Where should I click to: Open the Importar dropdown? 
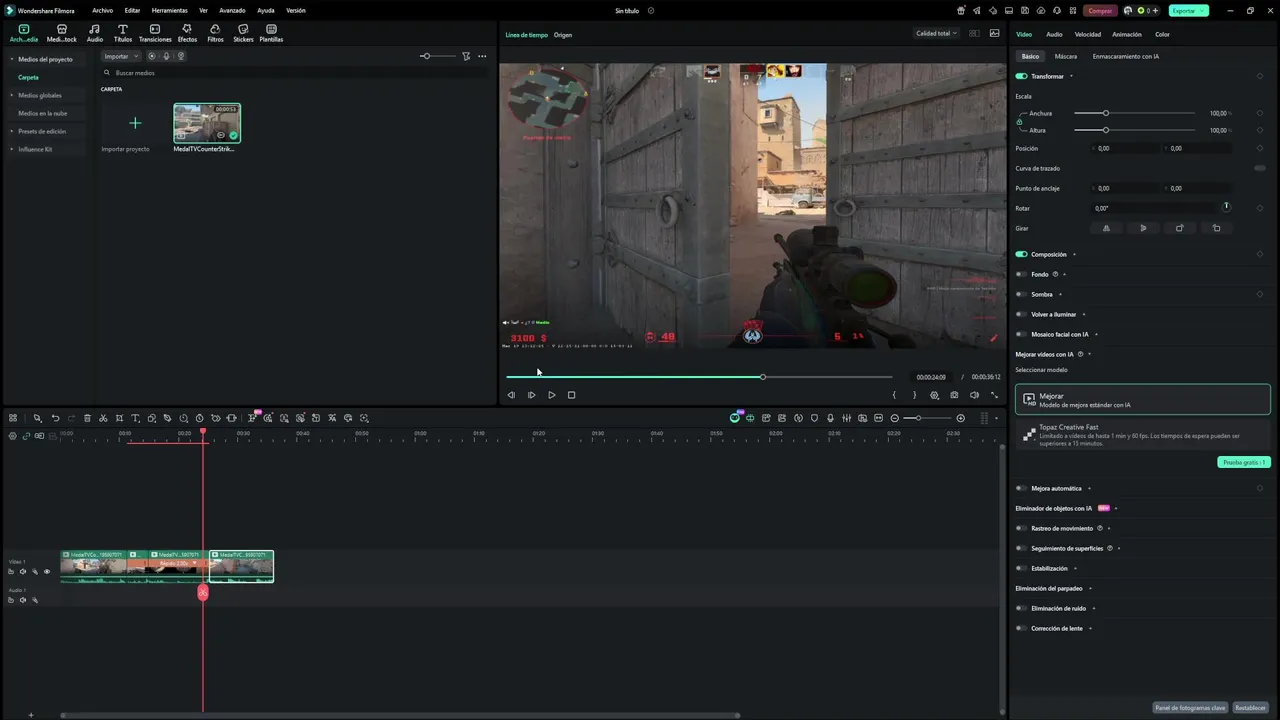[122, 56]
